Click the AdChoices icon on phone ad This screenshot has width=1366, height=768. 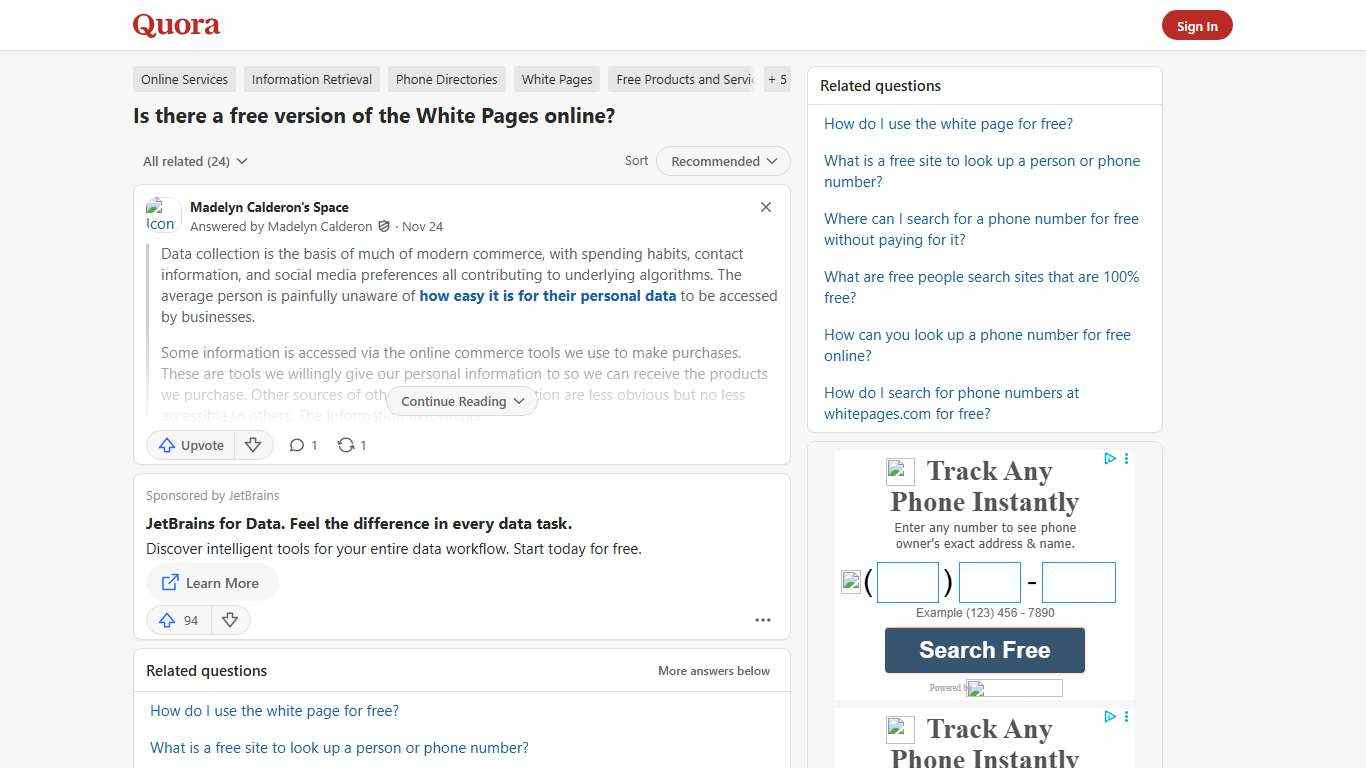[1110, 459]
